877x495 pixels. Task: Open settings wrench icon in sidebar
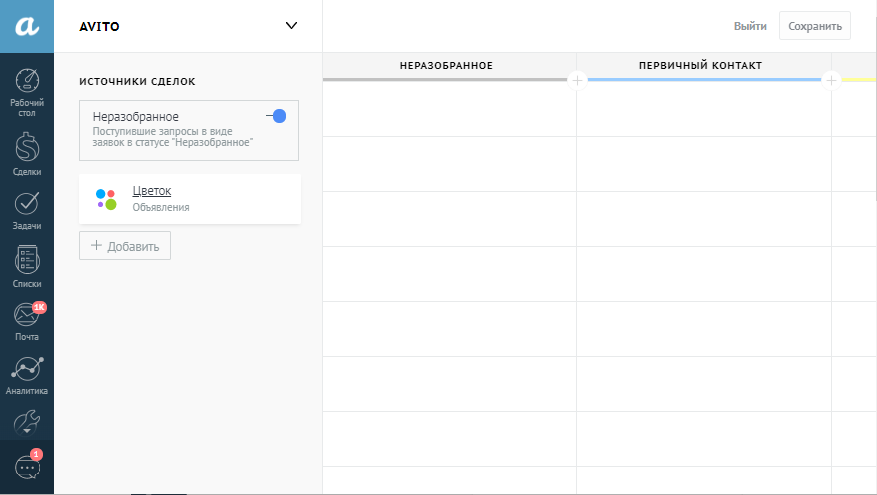click(27, 421)
